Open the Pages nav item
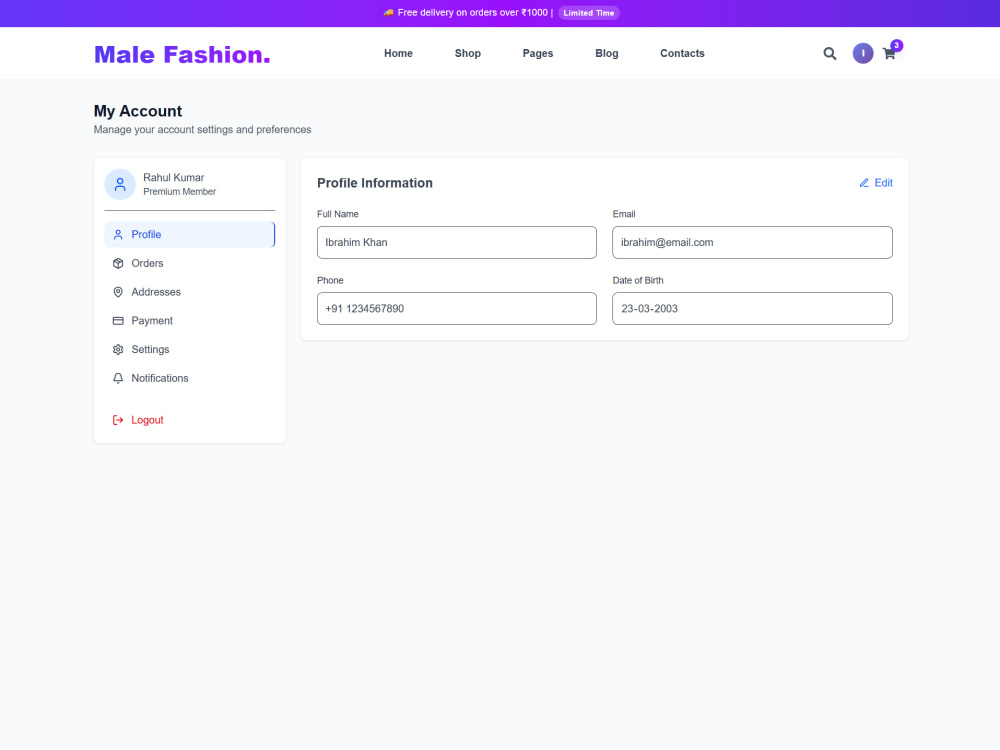Viewport: 1000px width, 750px height. pos(538,54)
